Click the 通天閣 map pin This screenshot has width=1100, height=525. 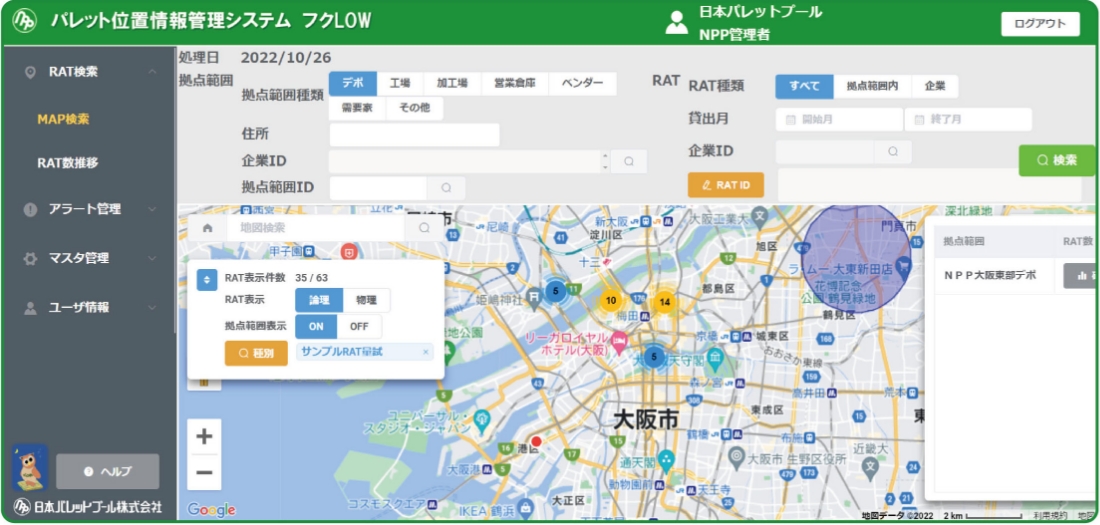tap(666, 460)
